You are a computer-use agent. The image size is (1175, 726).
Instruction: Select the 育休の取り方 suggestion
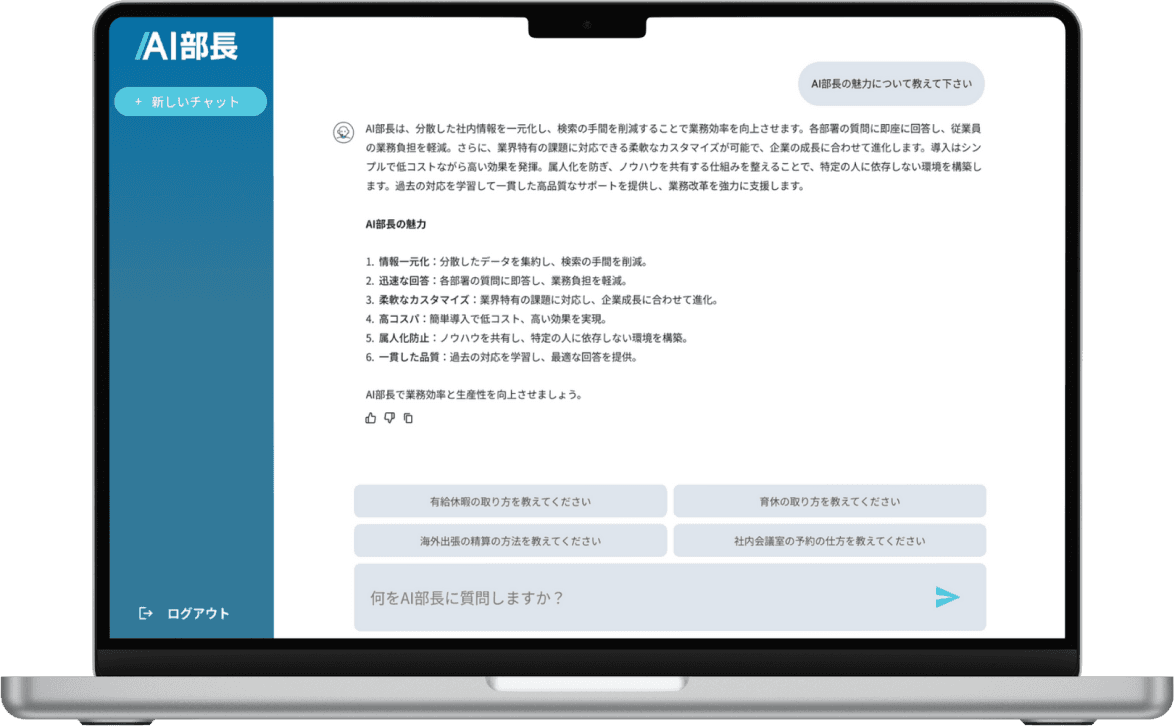[829, 501]
